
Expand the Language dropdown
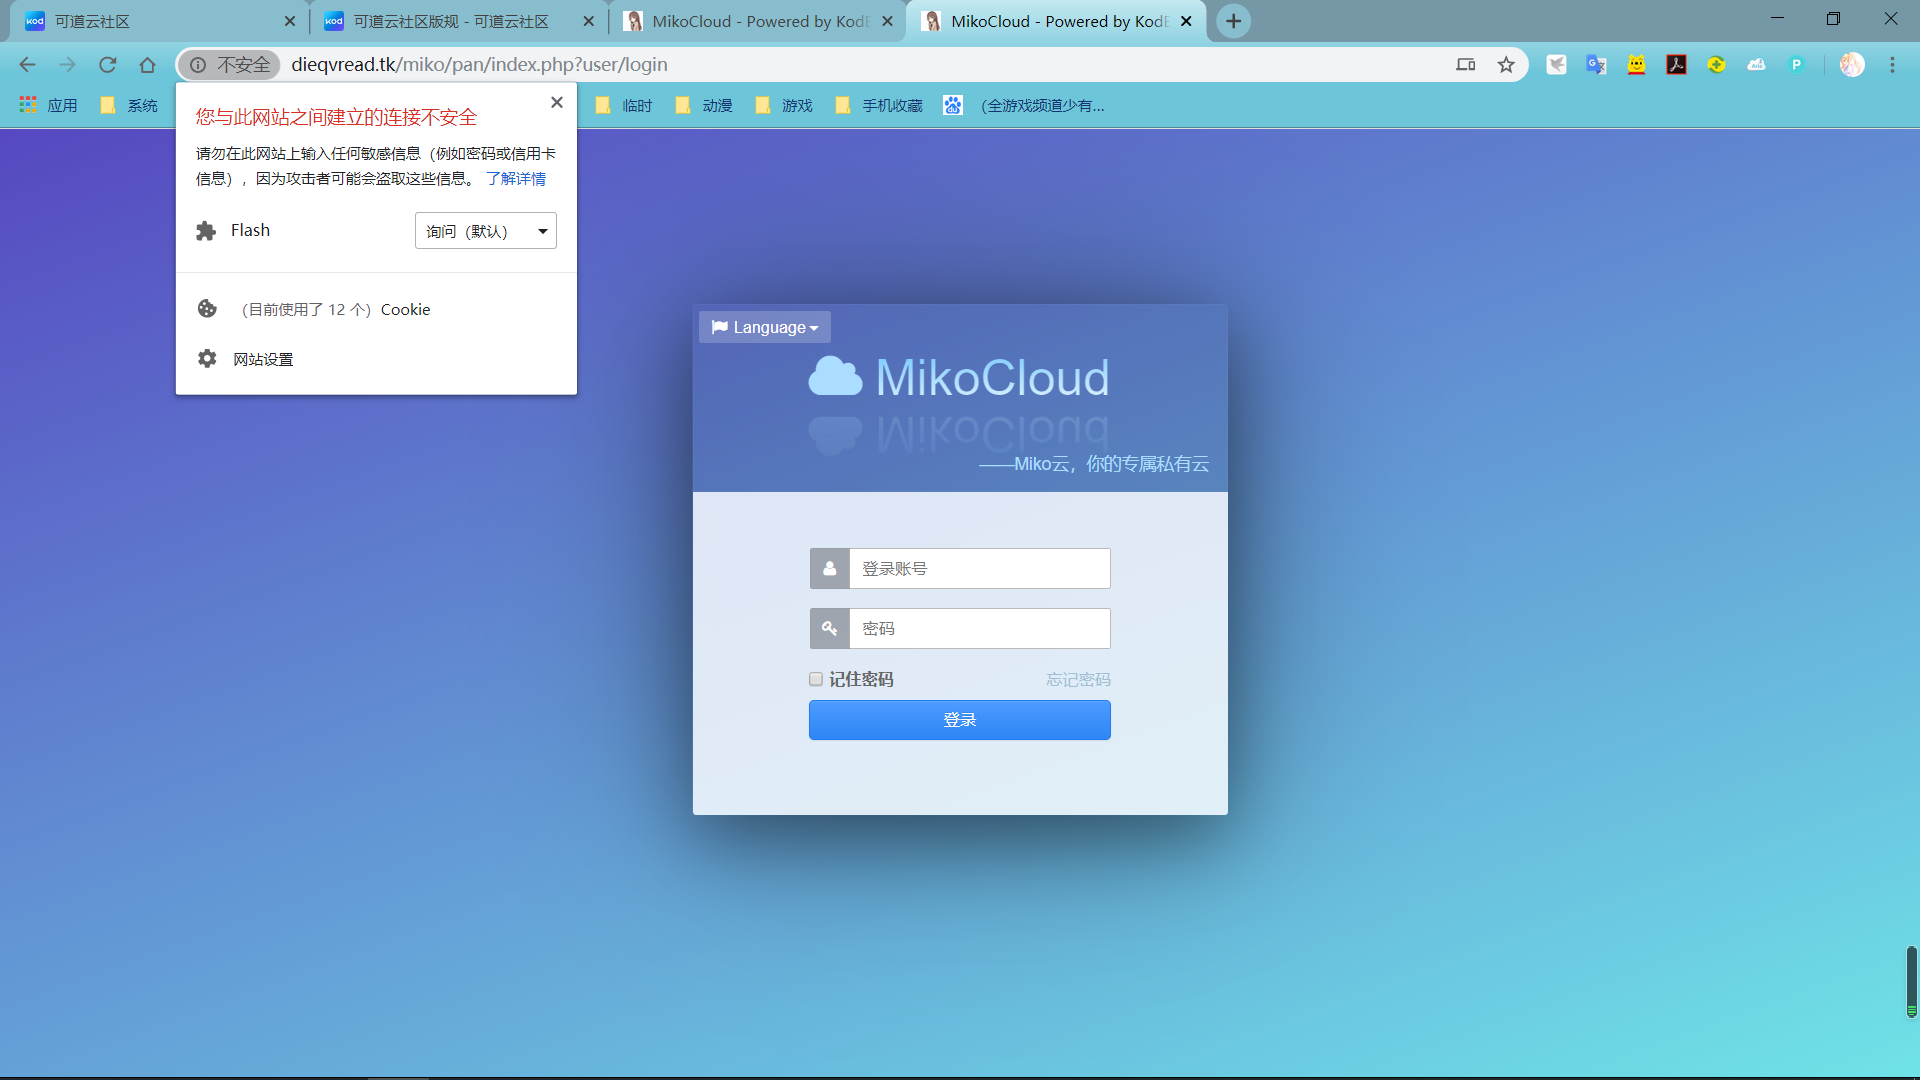click(765, 327)
